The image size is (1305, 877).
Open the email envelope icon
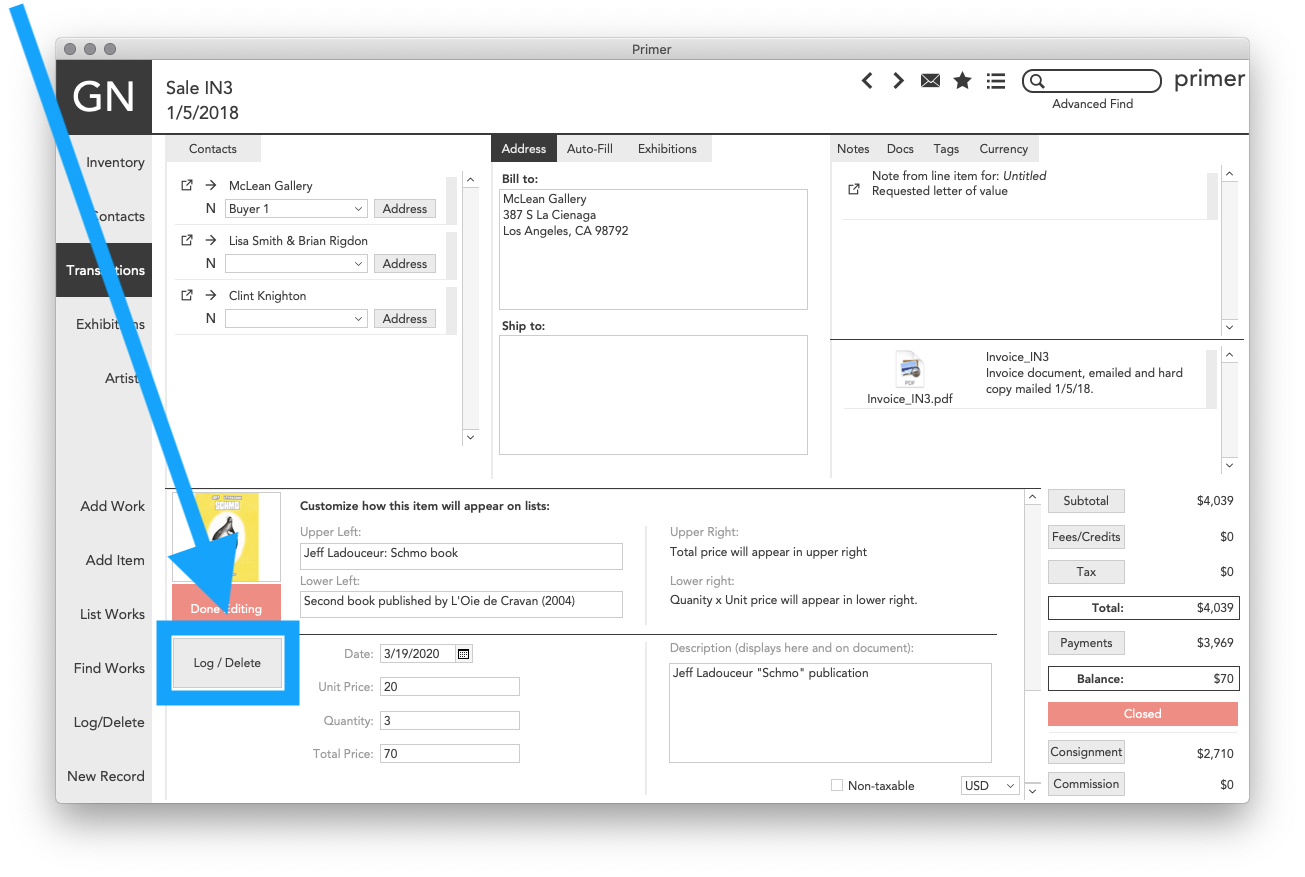tap(930, 80)
